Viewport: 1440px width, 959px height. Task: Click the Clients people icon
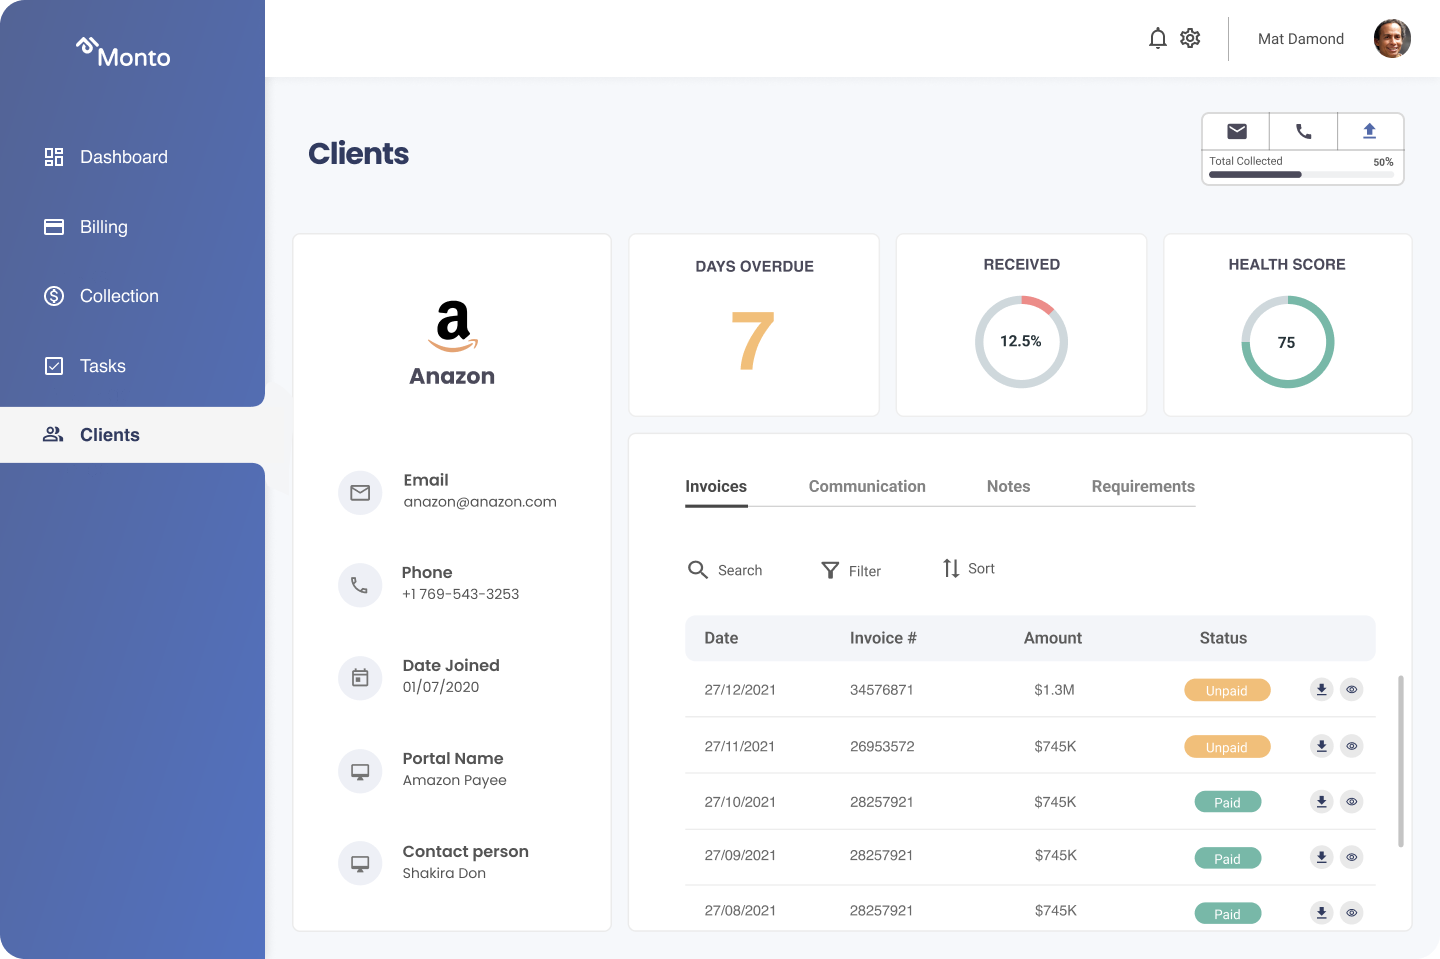(53, 434)
